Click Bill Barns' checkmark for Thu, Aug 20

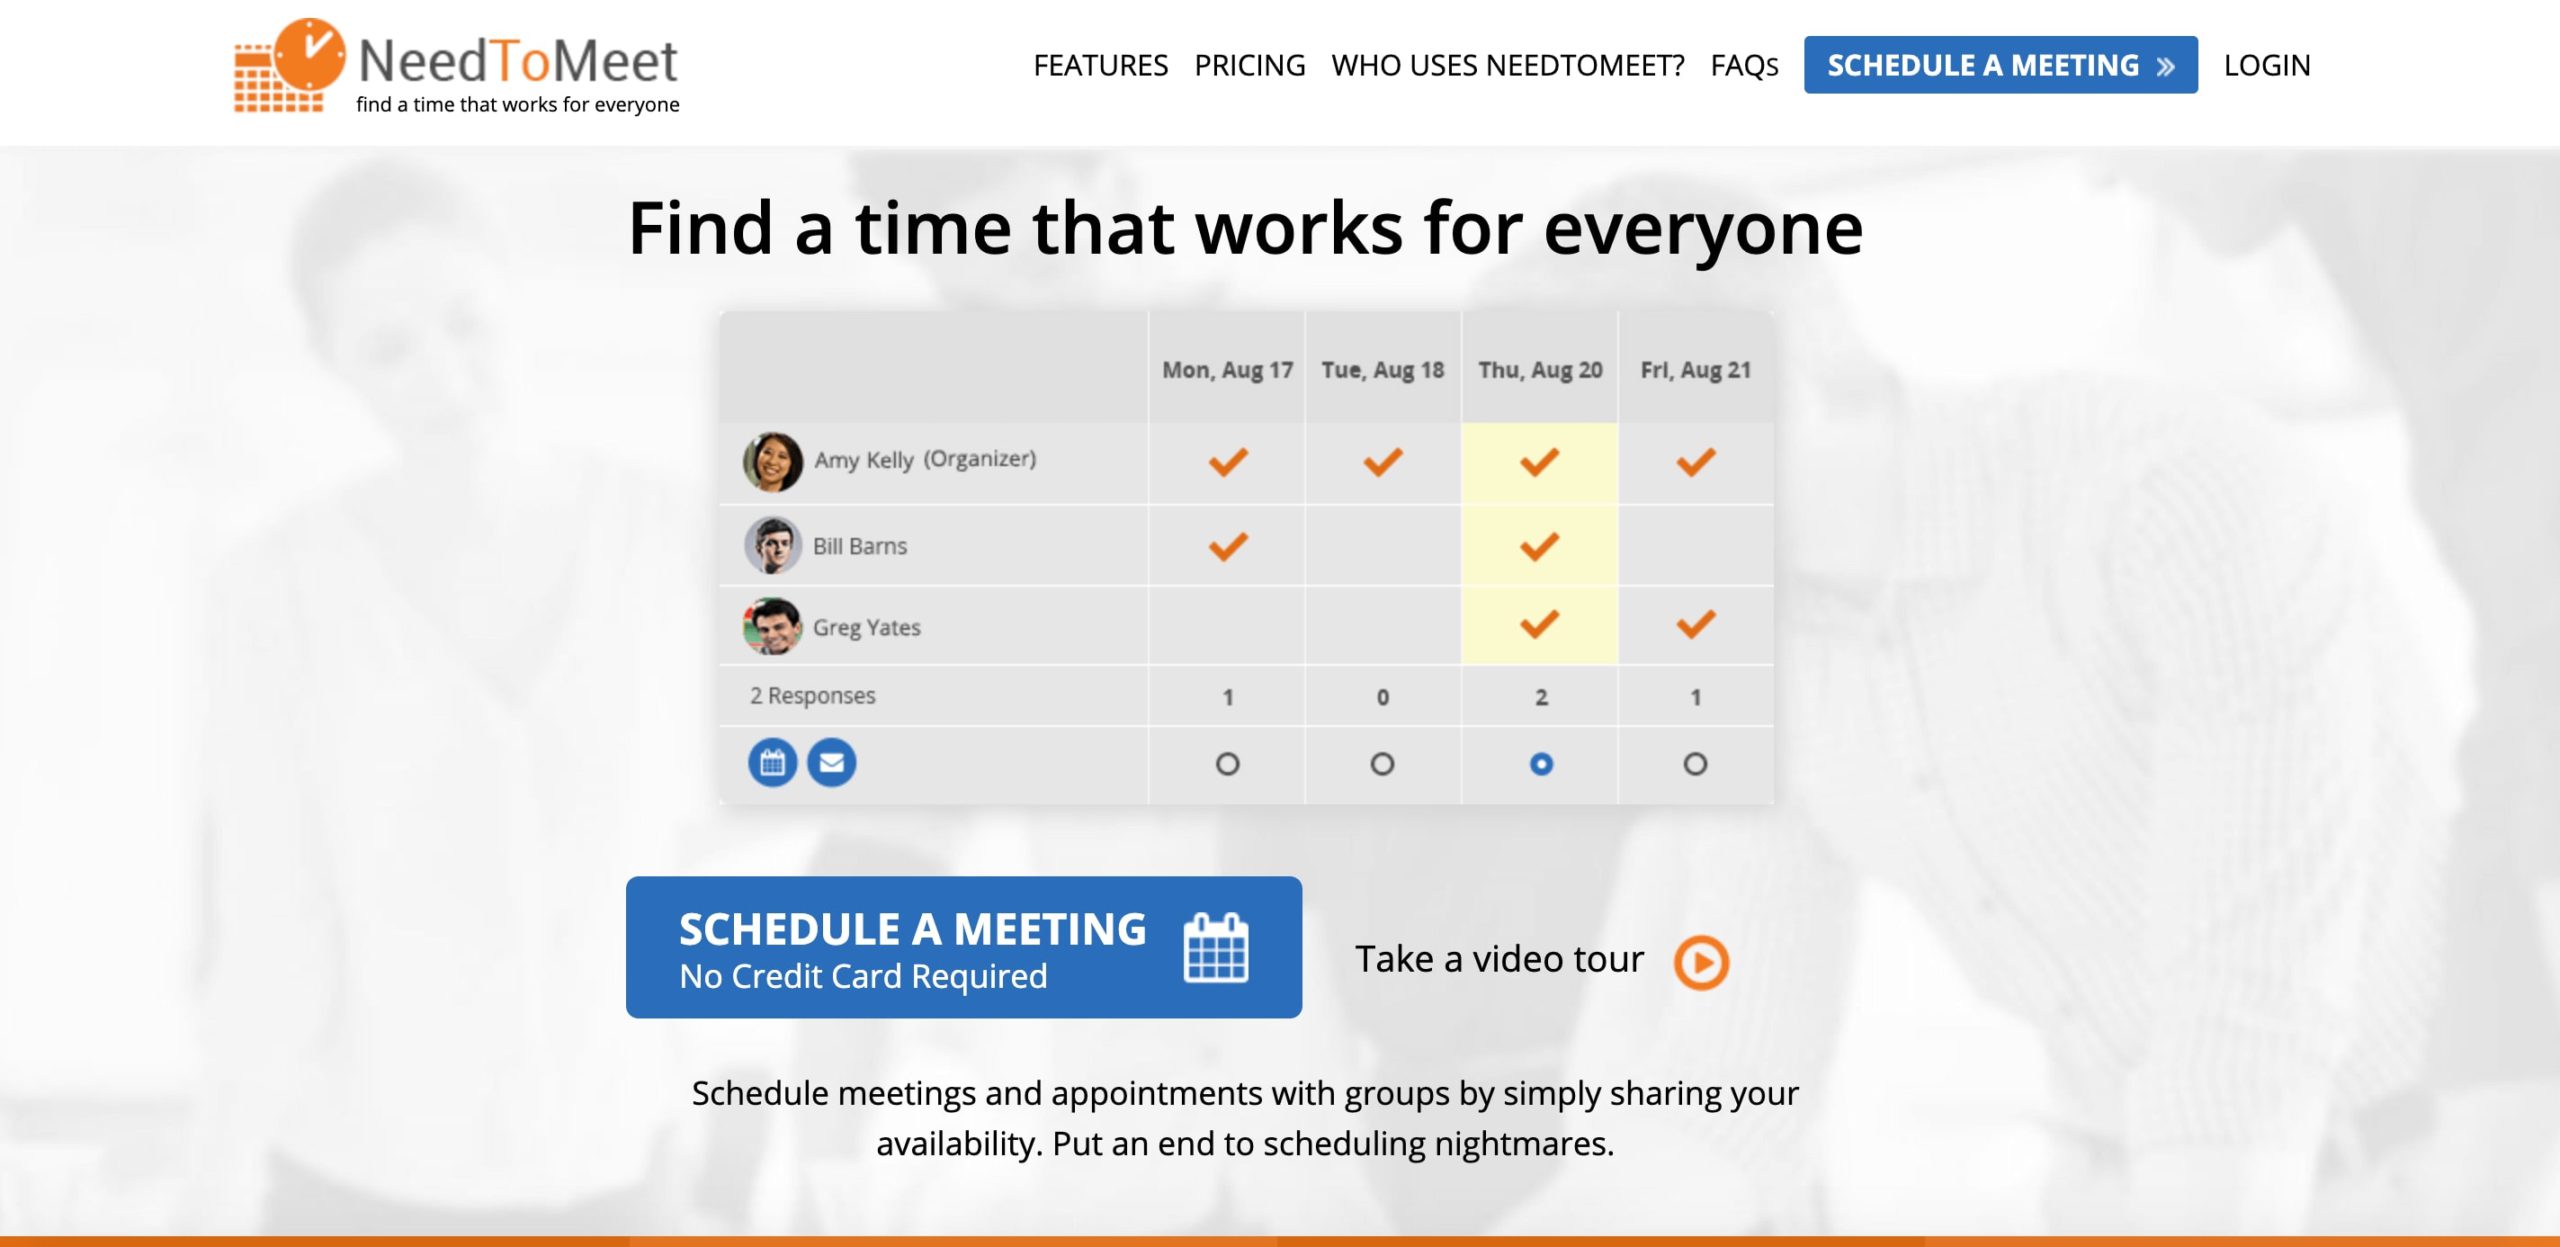(x=1540, y=547)
